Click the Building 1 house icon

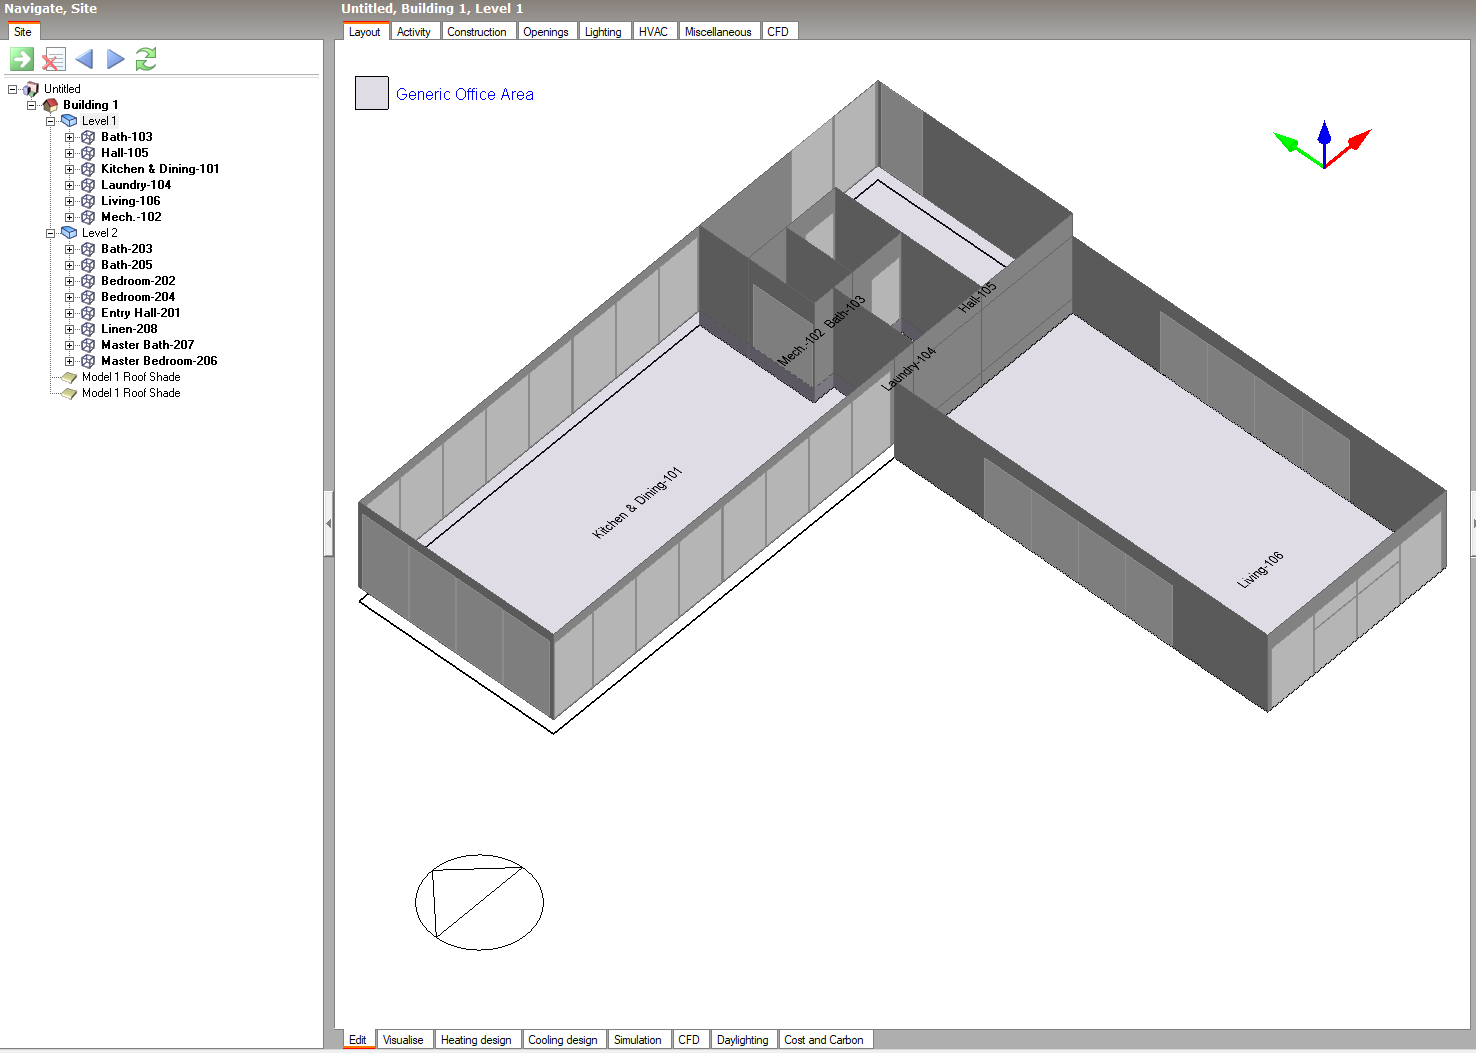coord(50,105)
